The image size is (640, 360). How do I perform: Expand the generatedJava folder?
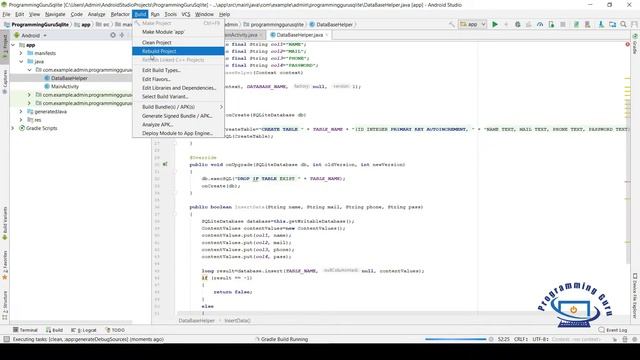[21, 111]
